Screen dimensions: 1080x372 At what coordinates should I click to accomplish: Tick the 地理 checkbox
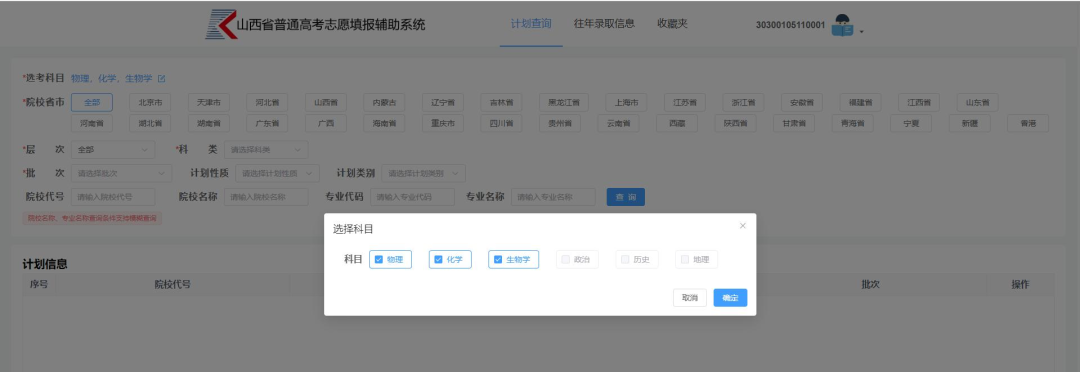[685, 260]
